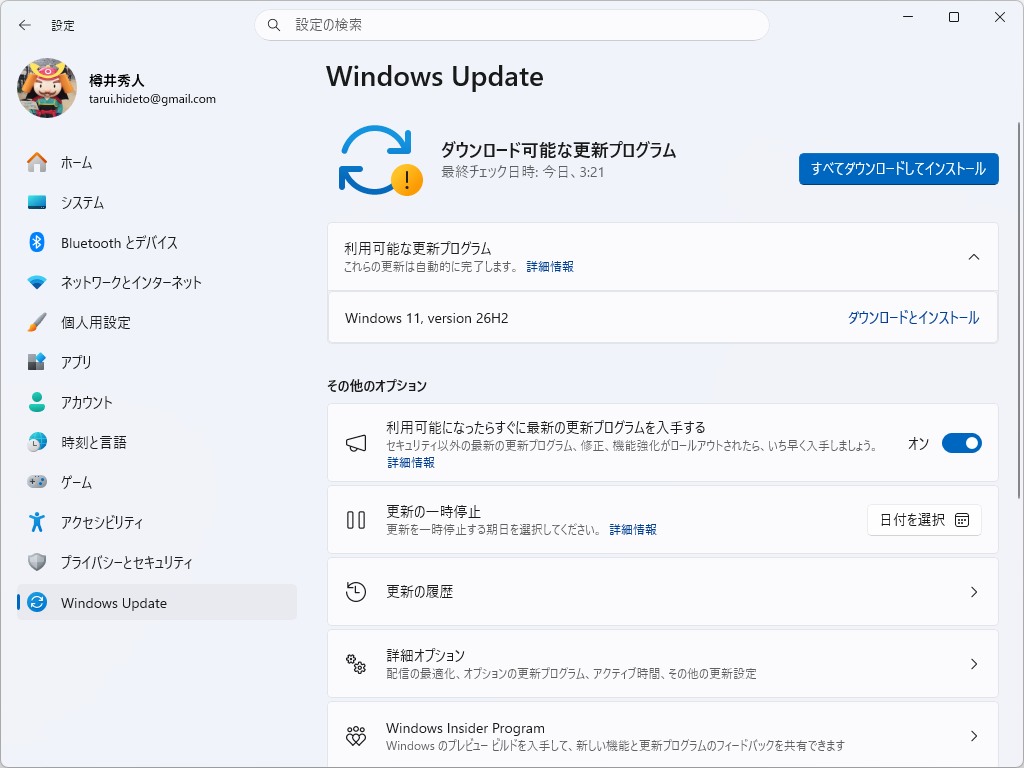Click the gears icon for 詳細オプション
This screenshot has height=768, width=1024.
click(x=356, y=664)
